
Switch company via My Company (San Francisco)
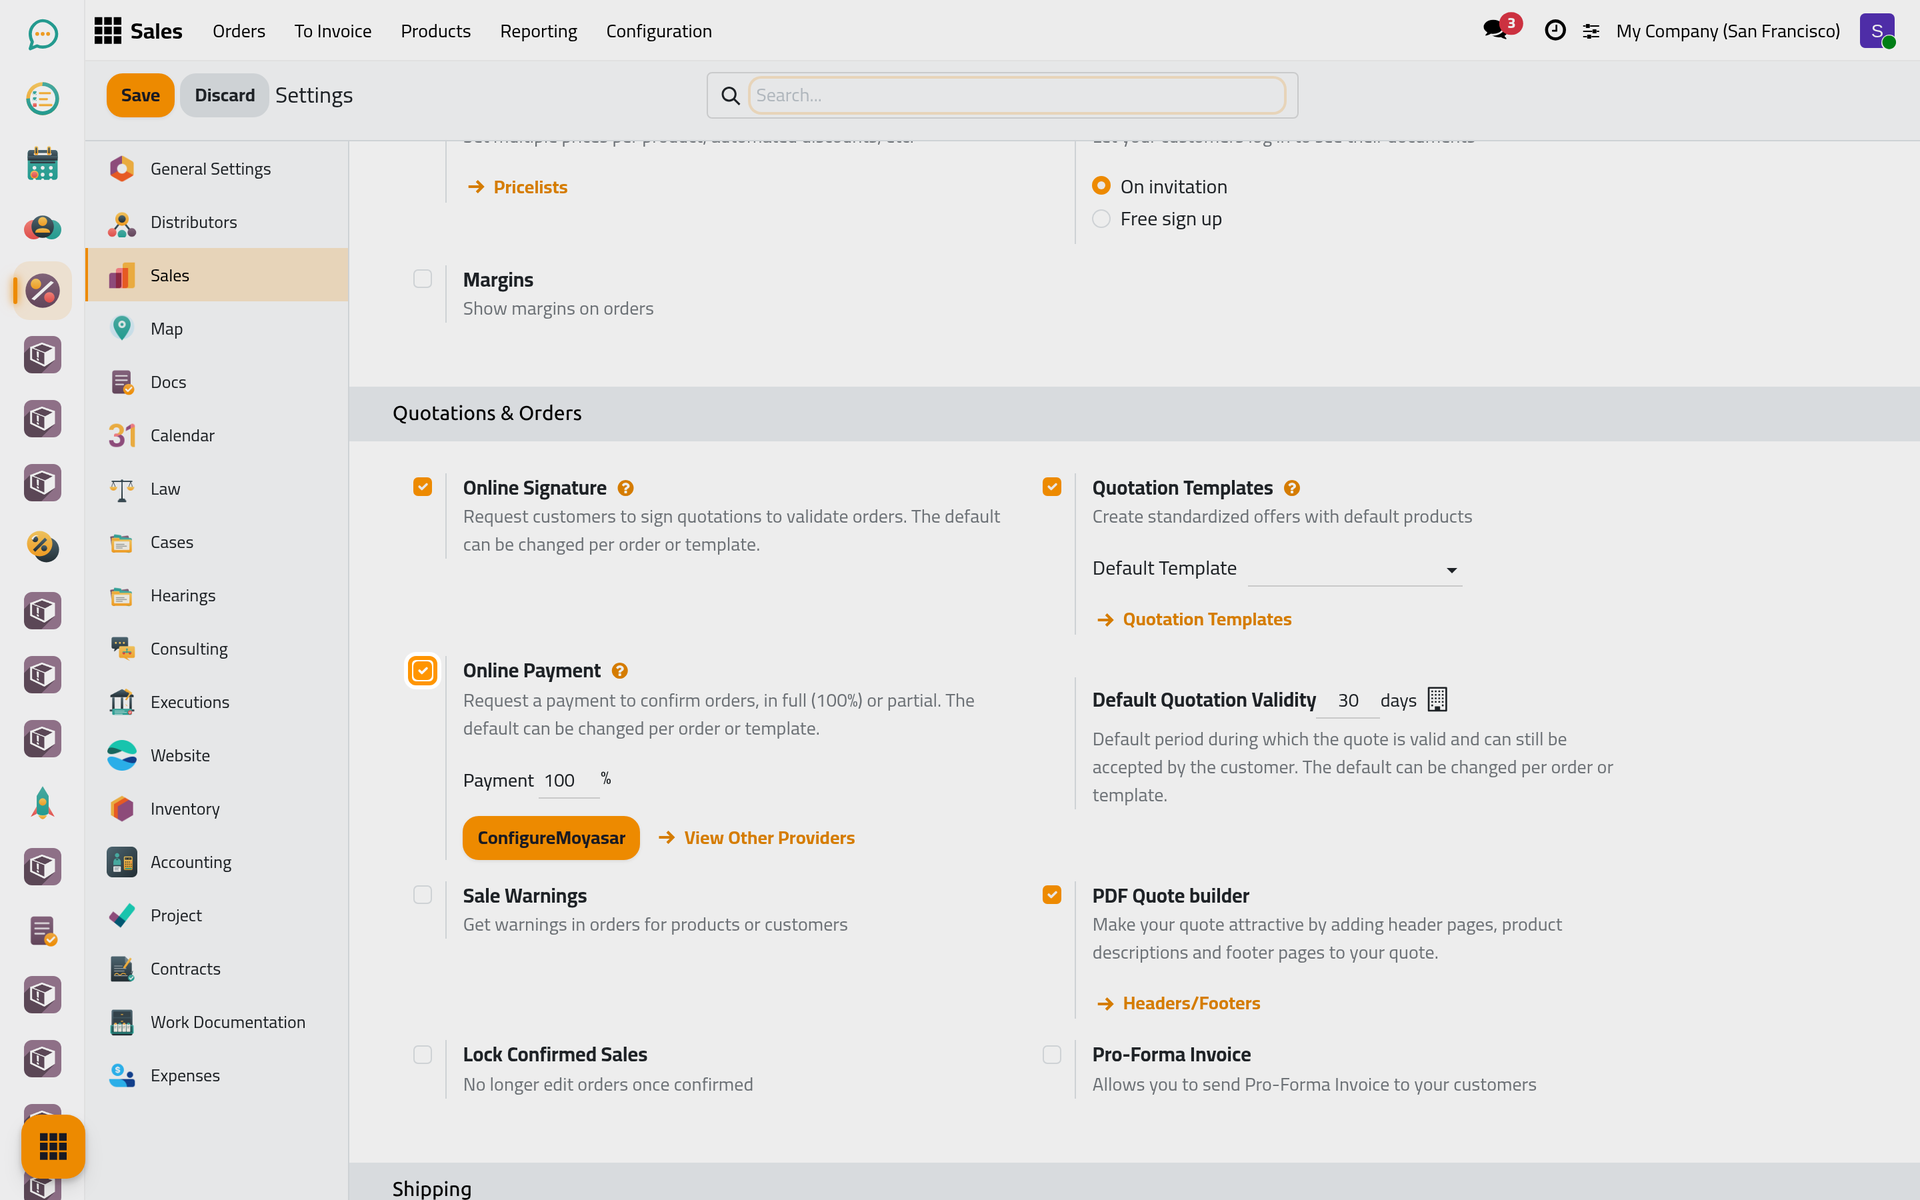click(x=1728, y=31)
